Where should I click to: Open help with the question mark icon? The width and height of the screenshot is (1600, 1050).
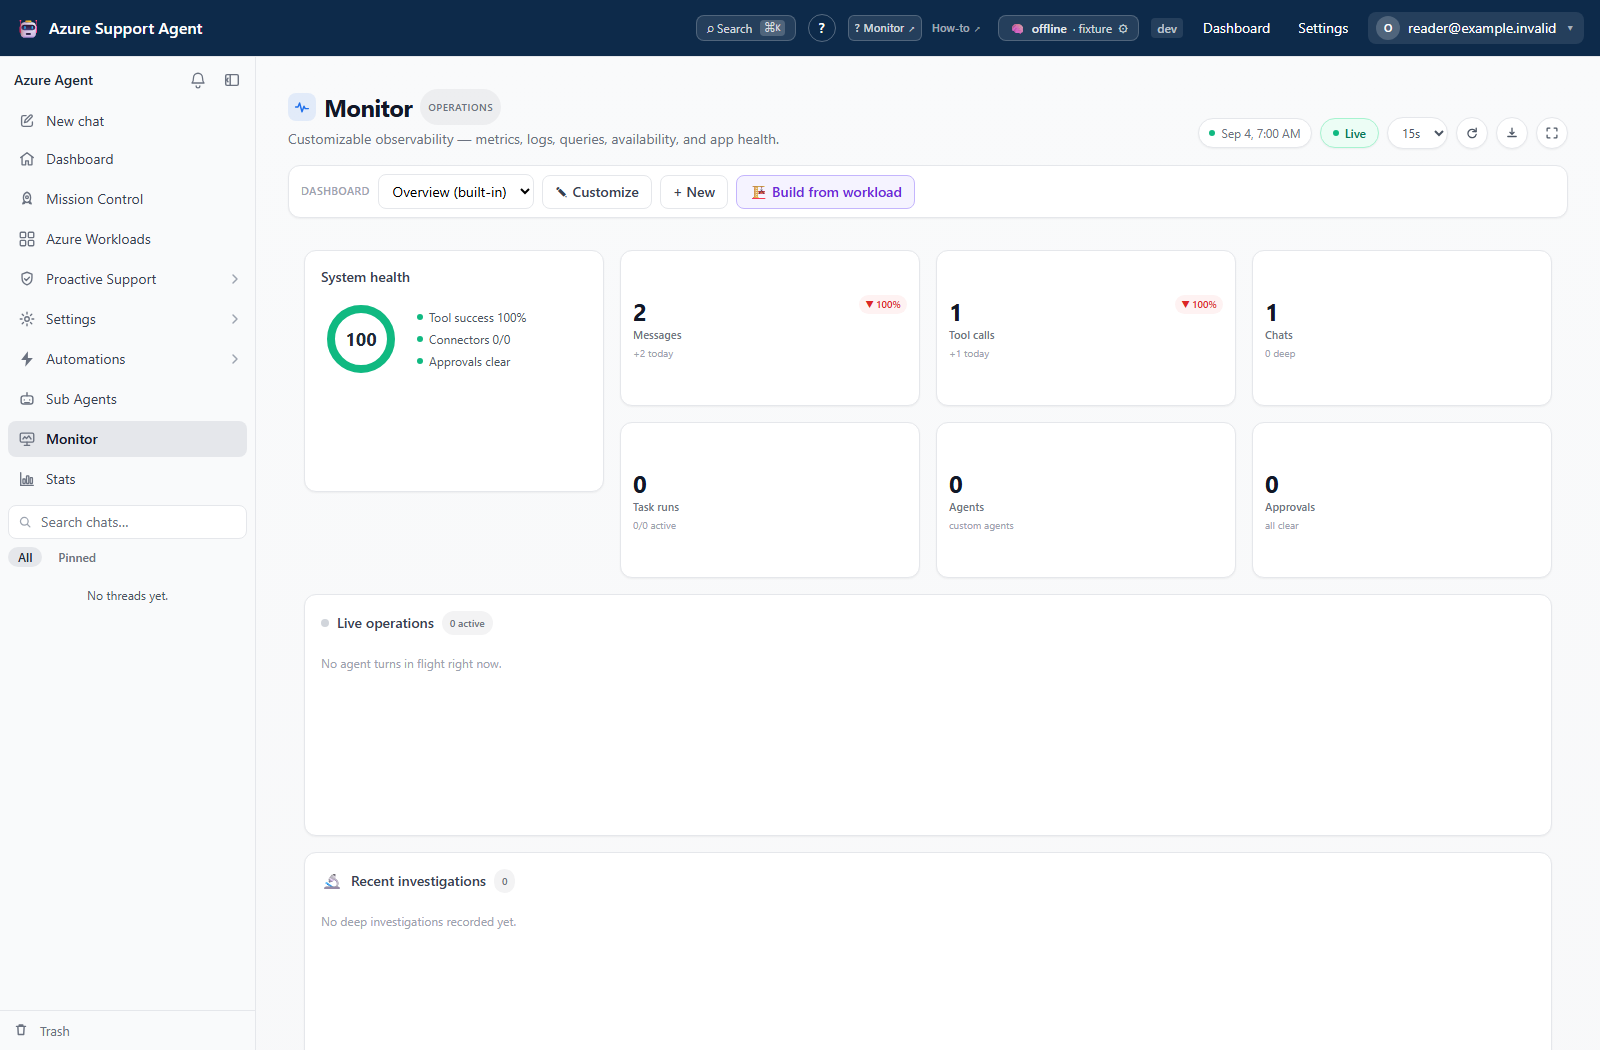click(x=822, y=28)
